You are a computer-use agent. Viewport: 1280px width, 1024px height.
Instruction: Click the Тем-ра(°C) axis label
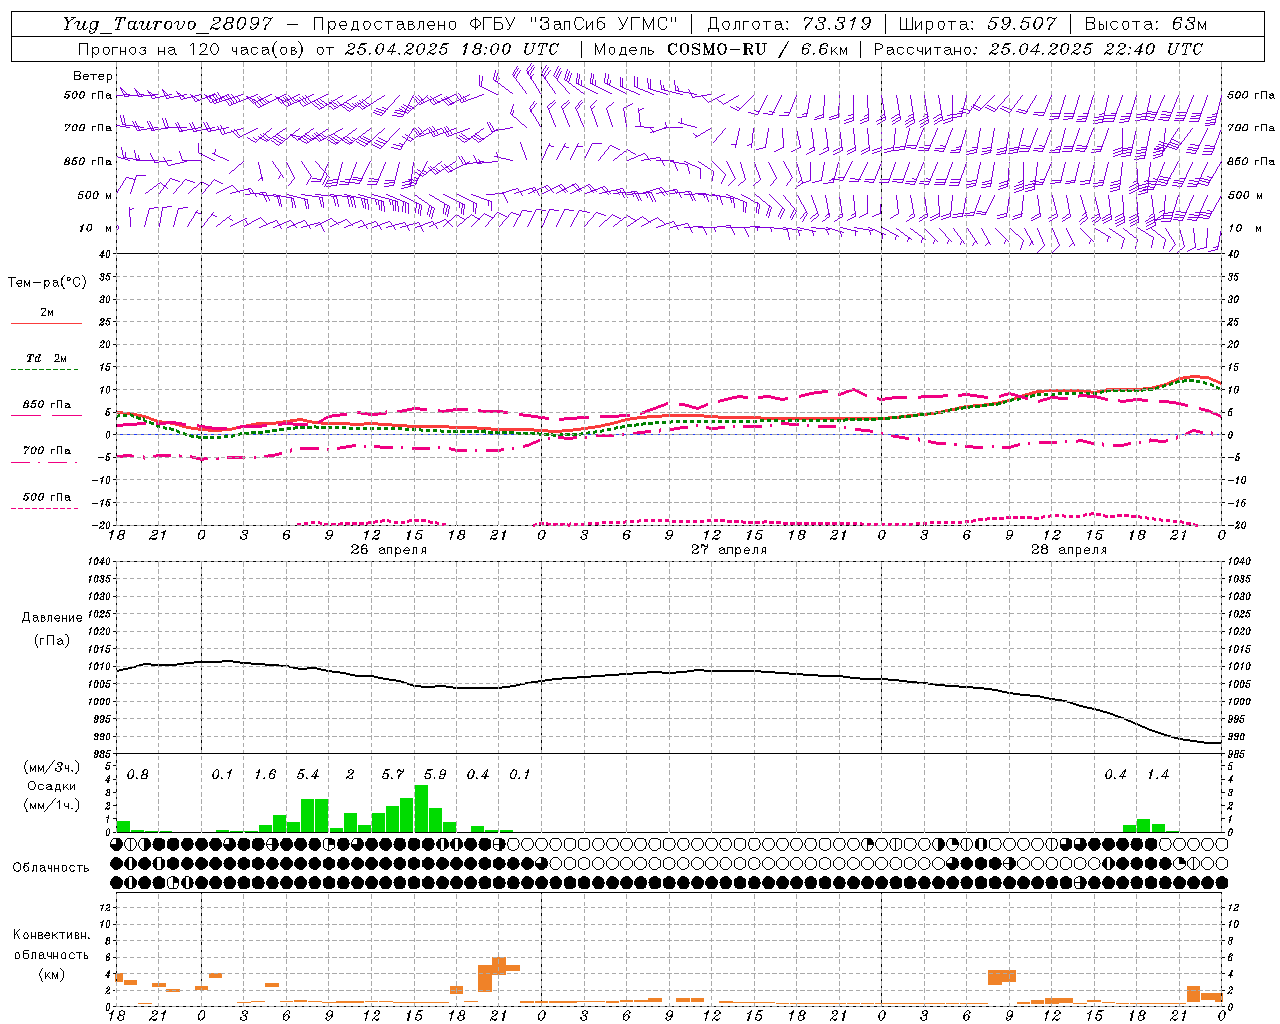coord(47,283)
